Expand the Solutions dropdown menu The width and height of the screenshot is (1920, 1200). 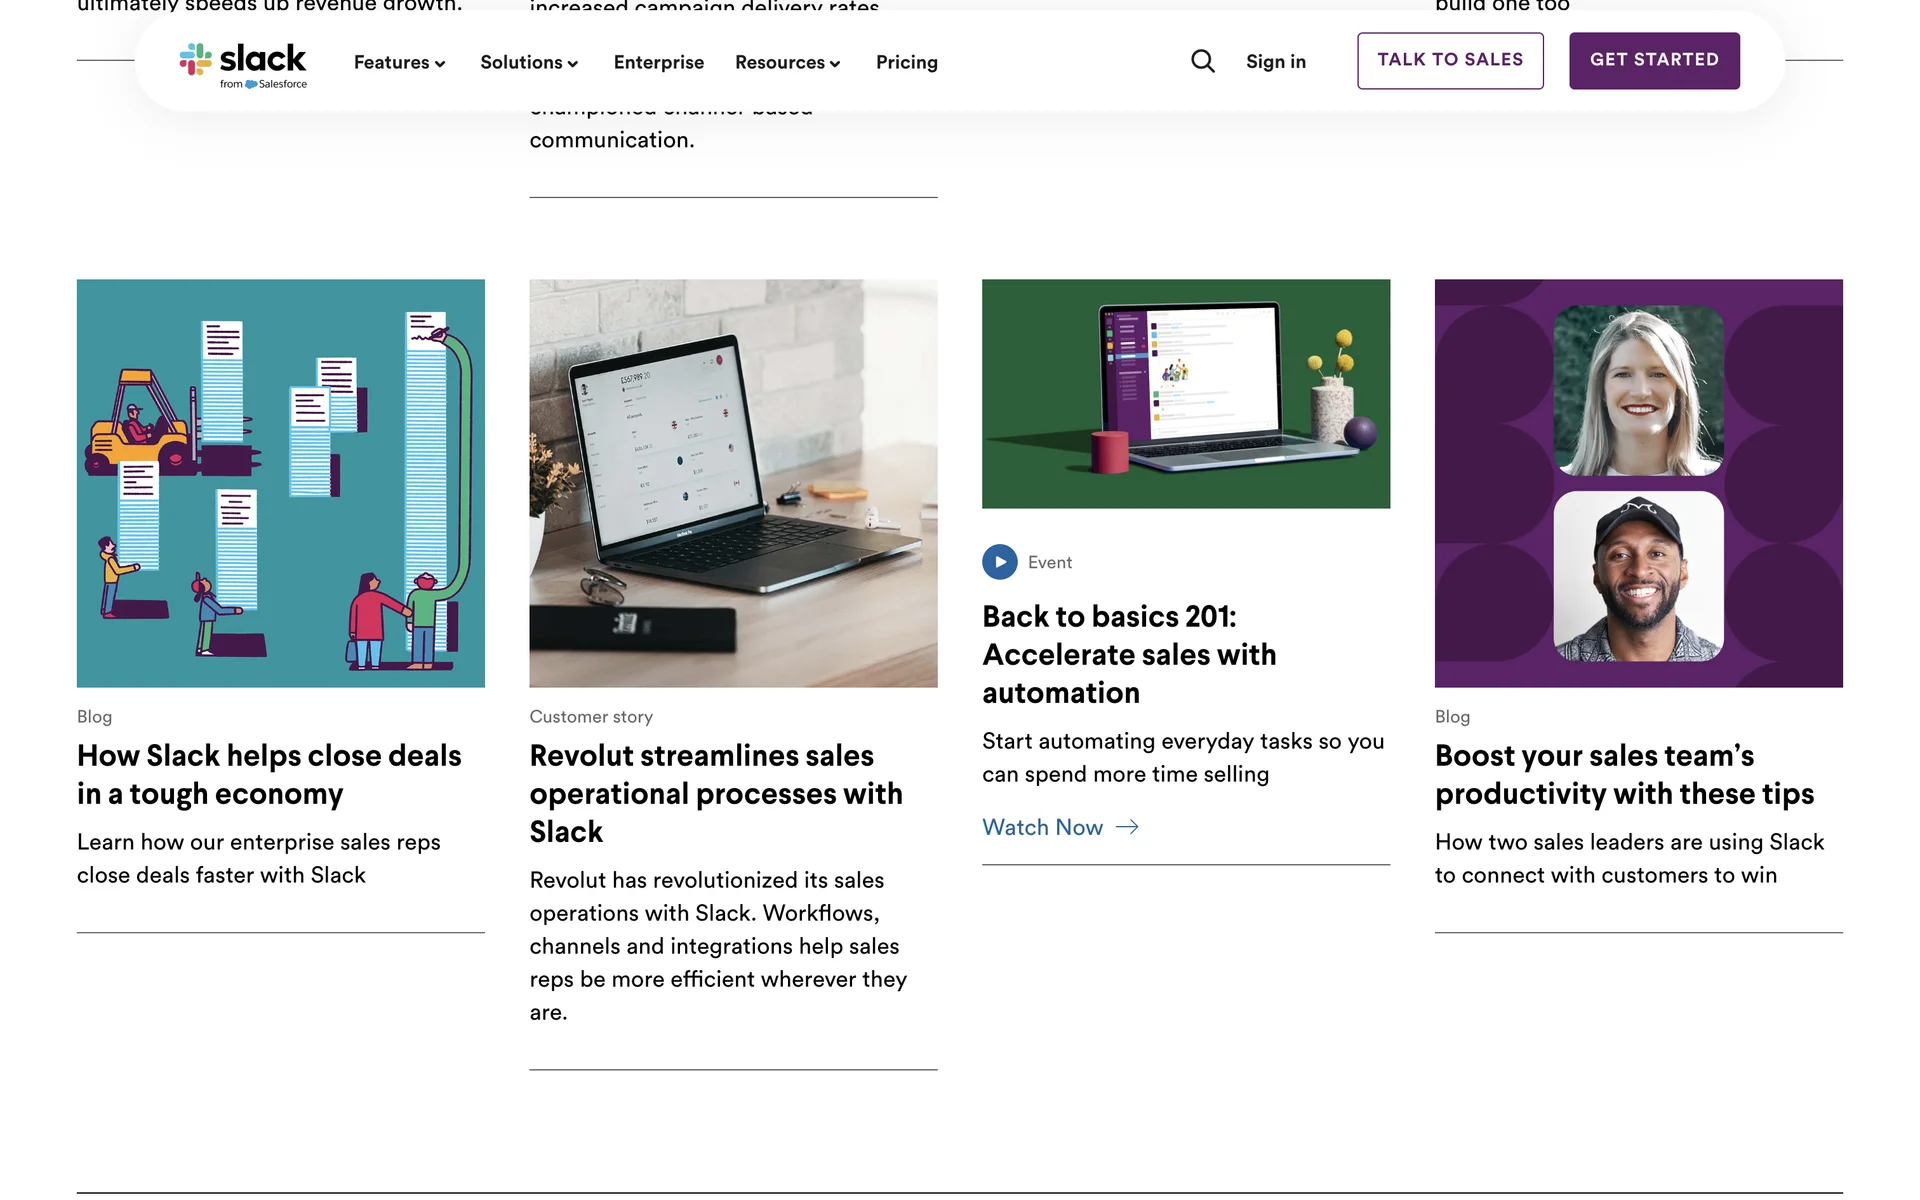[x=529, y=62]
